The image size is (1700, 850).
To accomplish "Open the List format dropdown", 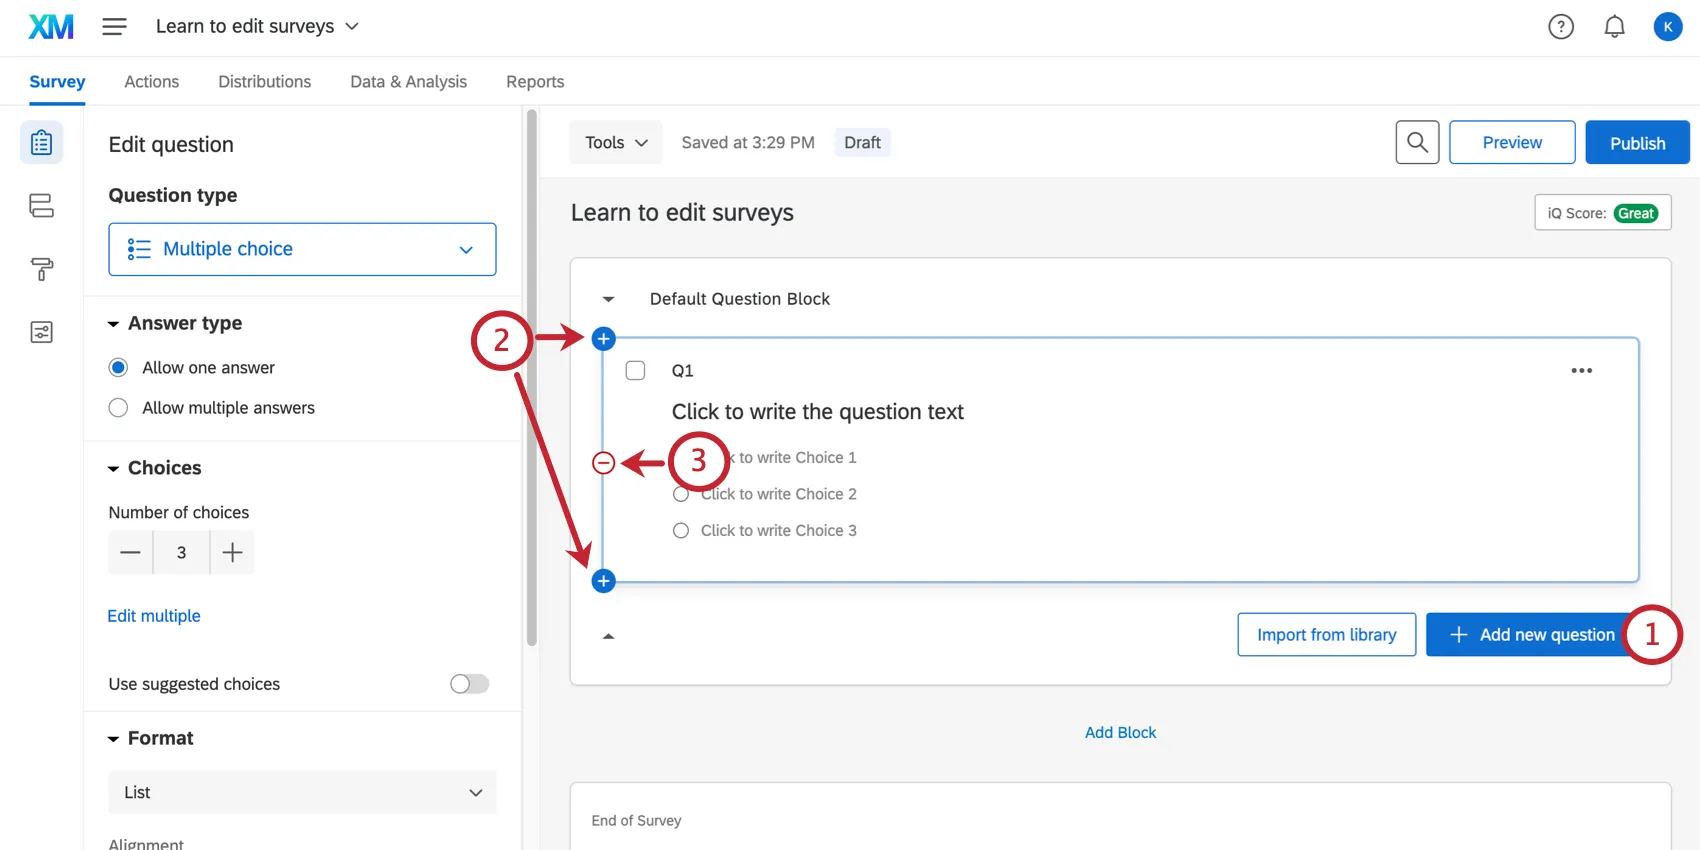I will 302,793.
